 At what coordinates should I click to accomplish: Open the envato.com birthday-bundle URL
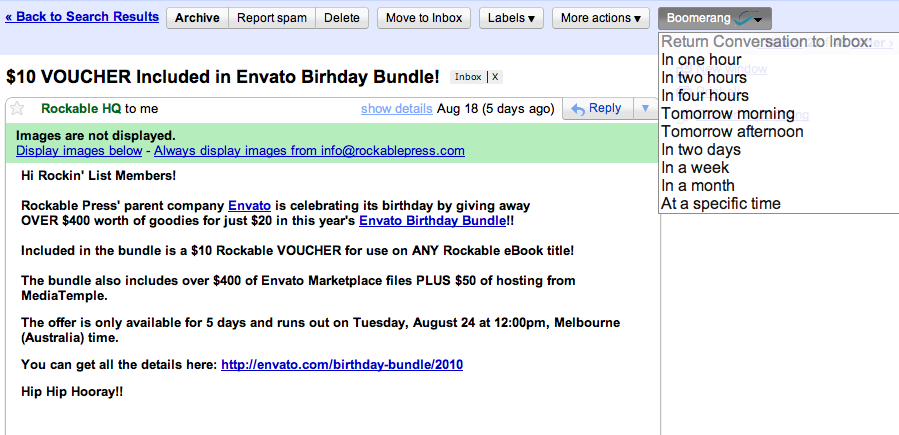341,365
